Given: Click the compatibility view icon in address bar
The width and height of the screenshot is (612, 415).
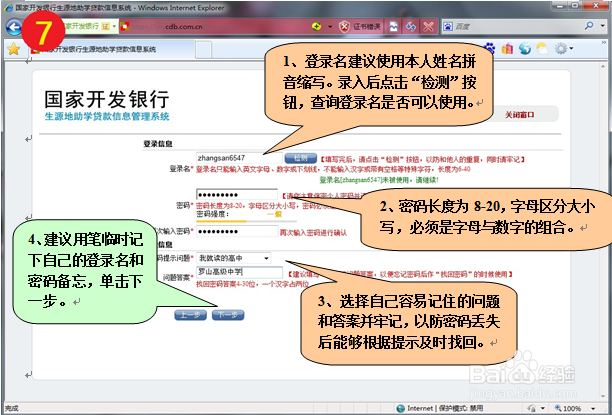Looking at the screenshot, I should [x=393, y=27].
